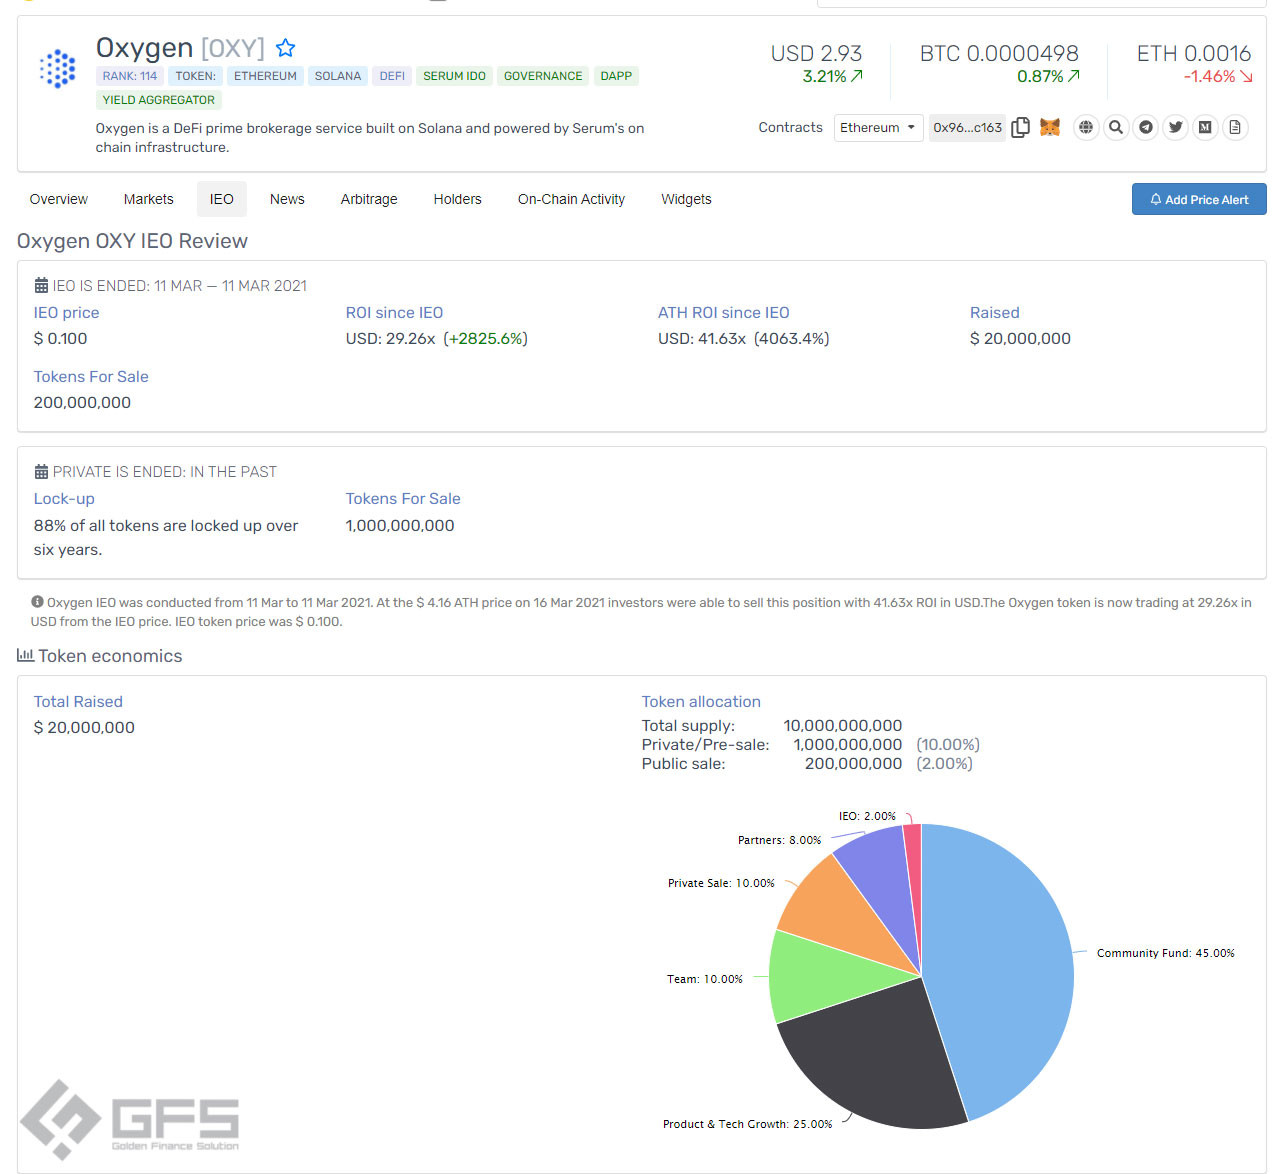The height and width of the screenshot is (1174, 1286).
Task: Open the Twitter icon link
Action: pos(1176,127)
